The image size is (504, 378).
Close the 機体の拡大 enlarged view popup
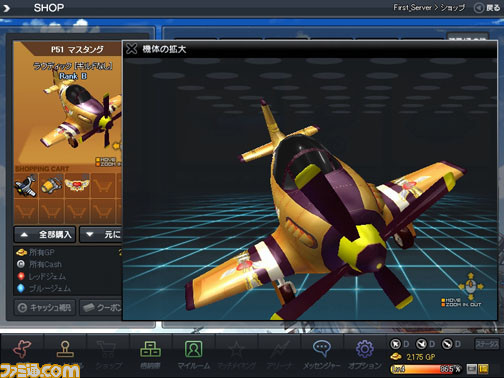coord(131,49)
